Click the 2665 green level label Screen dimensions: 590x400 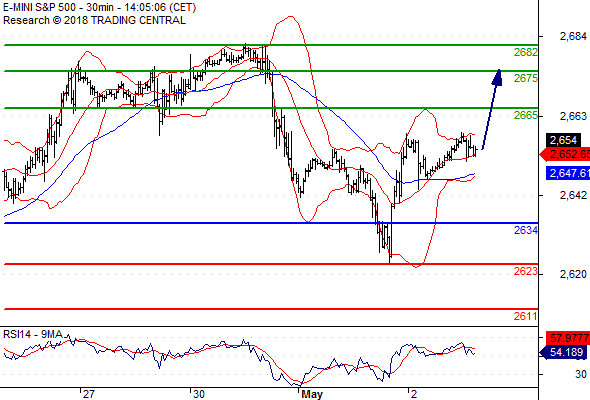(526, 115)
